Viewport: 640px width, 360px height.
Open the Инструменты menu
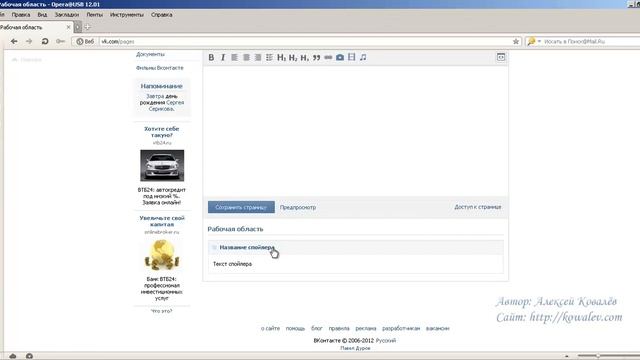point(127,15)
